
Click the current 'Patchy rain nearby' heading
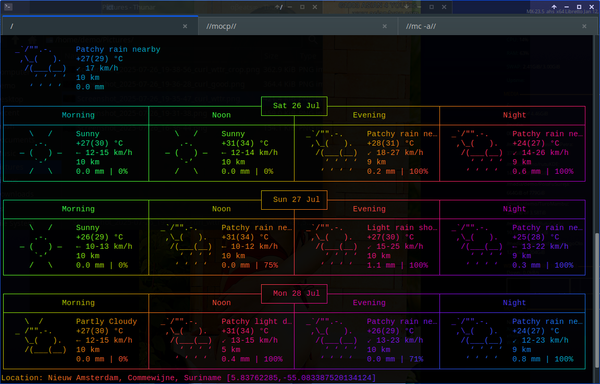[118, 49]
